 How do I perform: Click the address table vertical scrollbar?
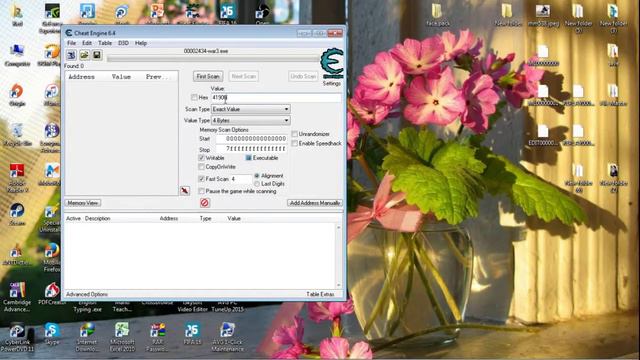point(338,256)
